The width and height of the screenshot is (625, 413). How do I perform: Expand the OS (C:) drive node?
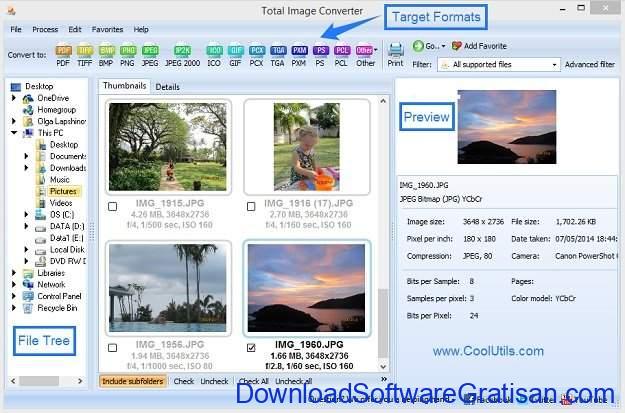point(26,214)
